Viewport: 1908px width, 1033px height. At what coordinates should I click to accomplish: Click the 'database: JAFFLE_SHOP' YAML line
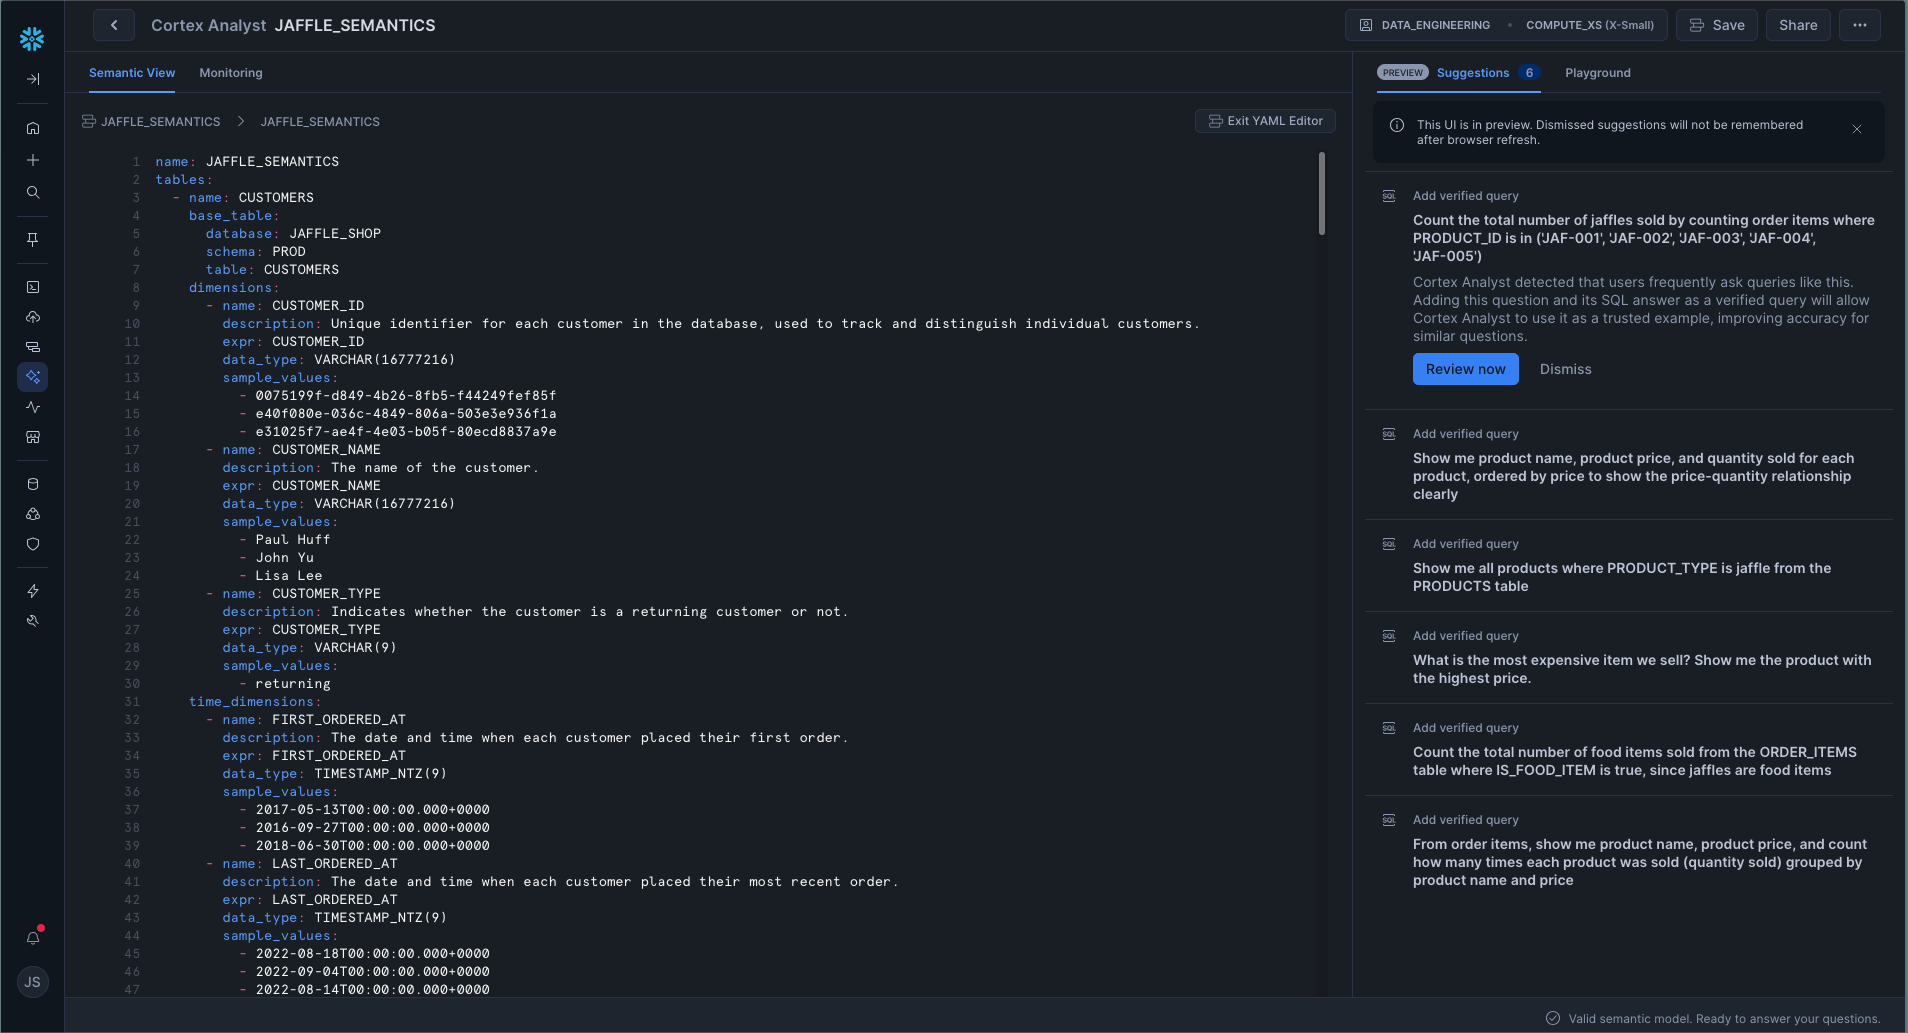(293, 234)
